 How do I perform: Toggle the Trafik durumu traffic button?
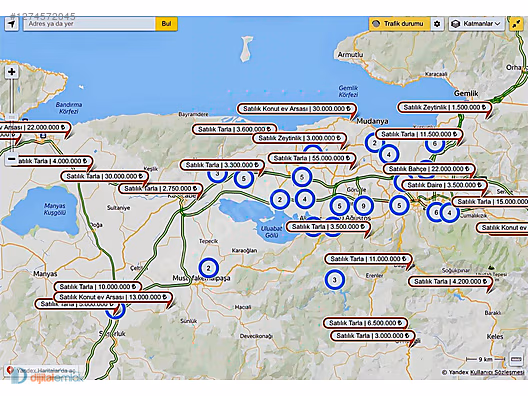tap(399, 24)
